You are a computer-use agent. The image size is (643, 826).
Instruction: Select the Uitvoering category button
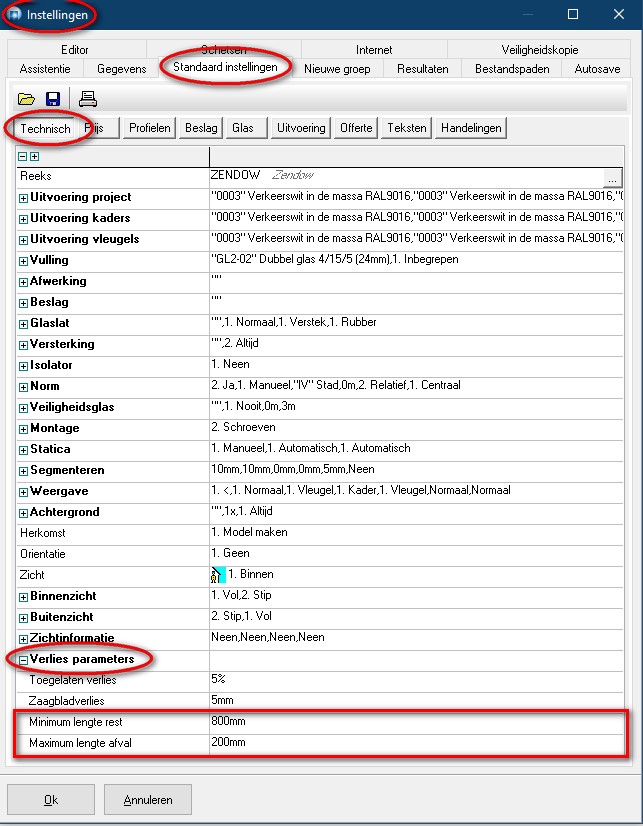(x=301, y=128)
